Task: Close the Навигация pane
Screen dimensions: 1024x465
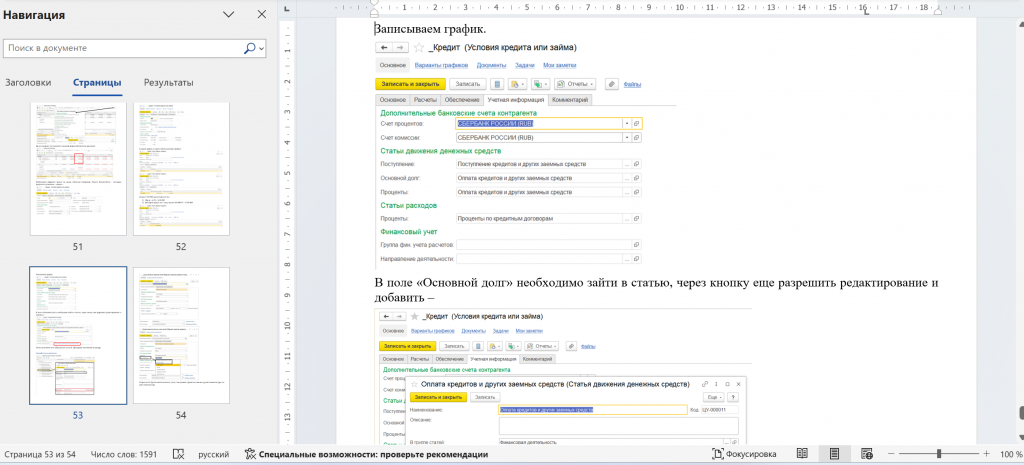Action: (262, 15)
